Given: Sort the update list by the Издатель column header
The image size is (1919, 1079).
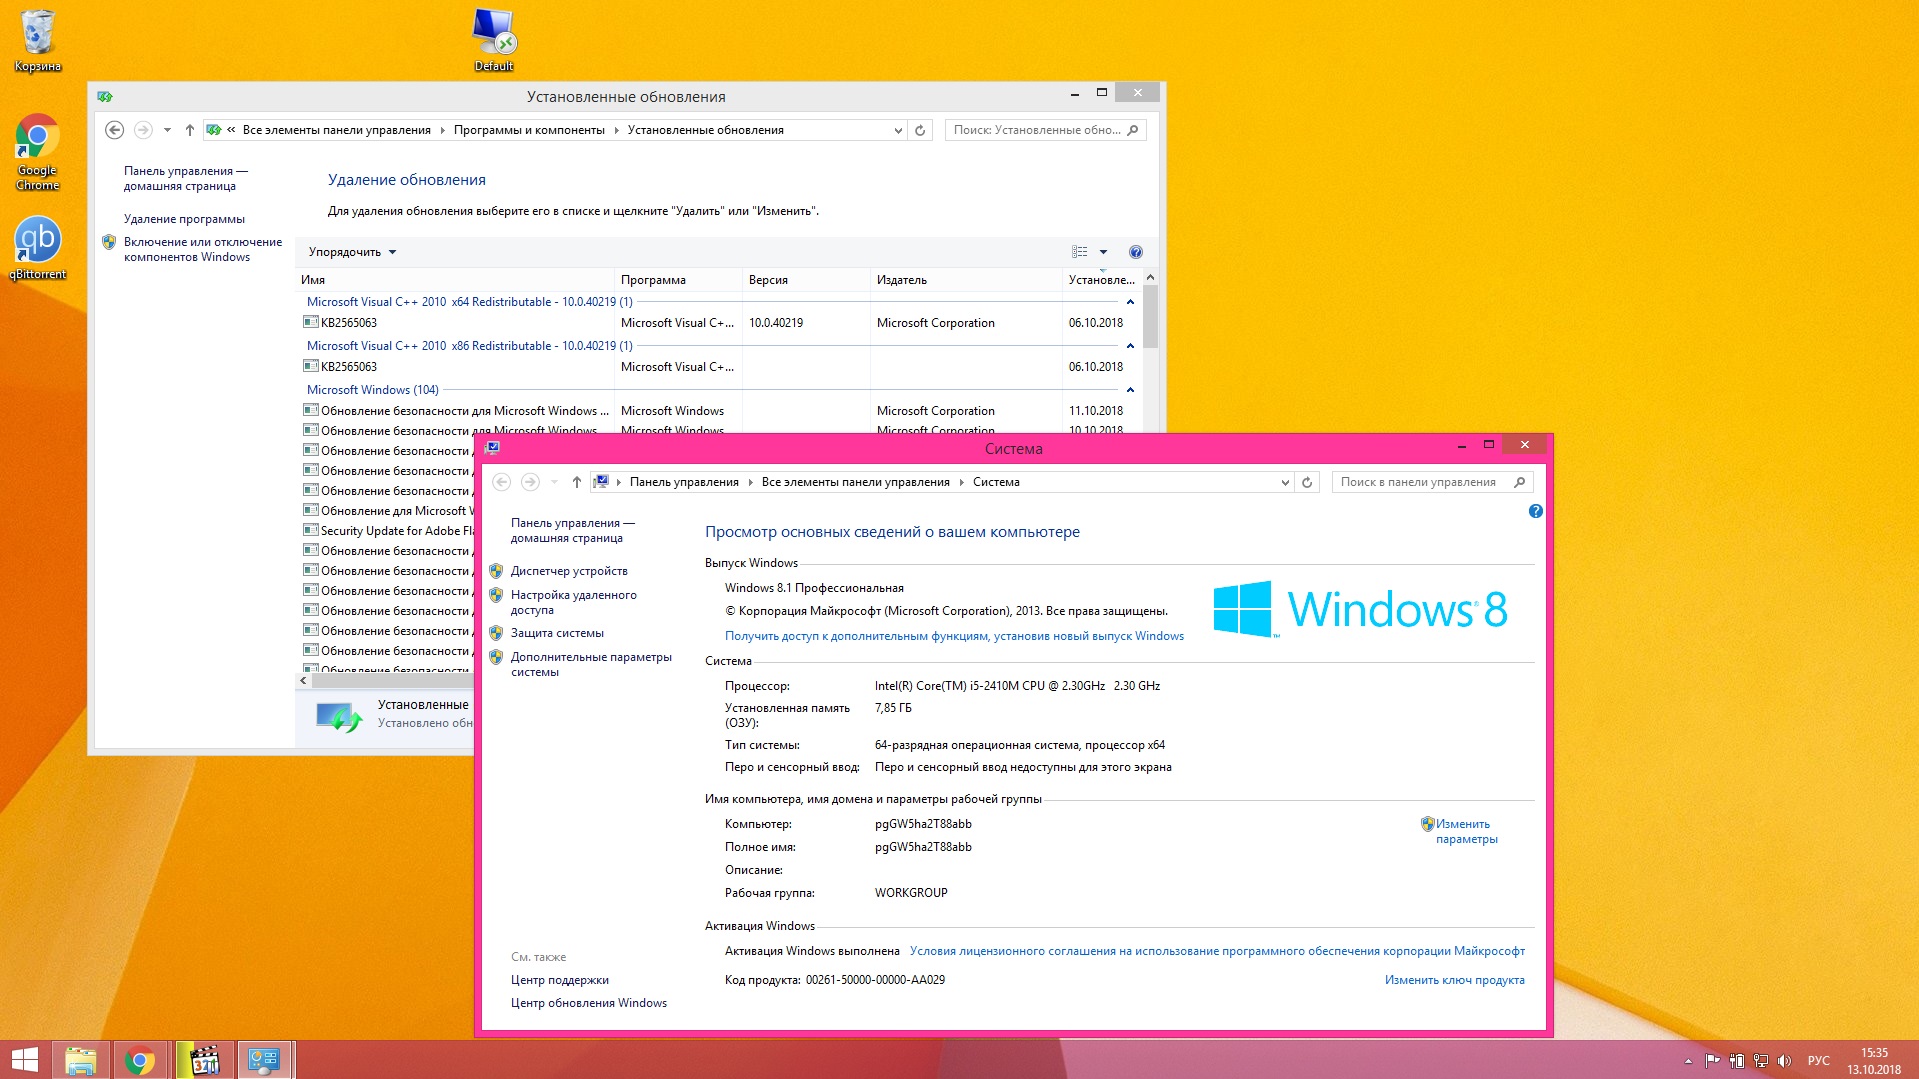Looking at the screenshot, I should 966,280.
